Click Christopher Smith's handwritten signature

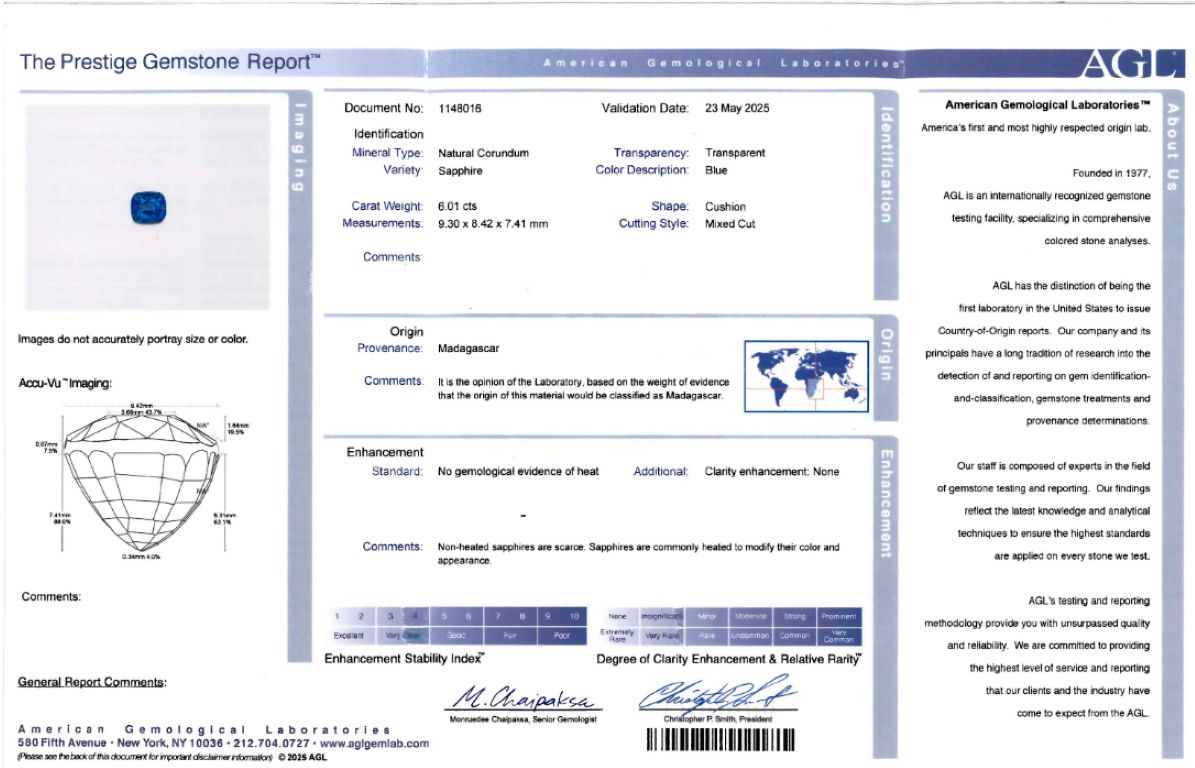[716, 694]
